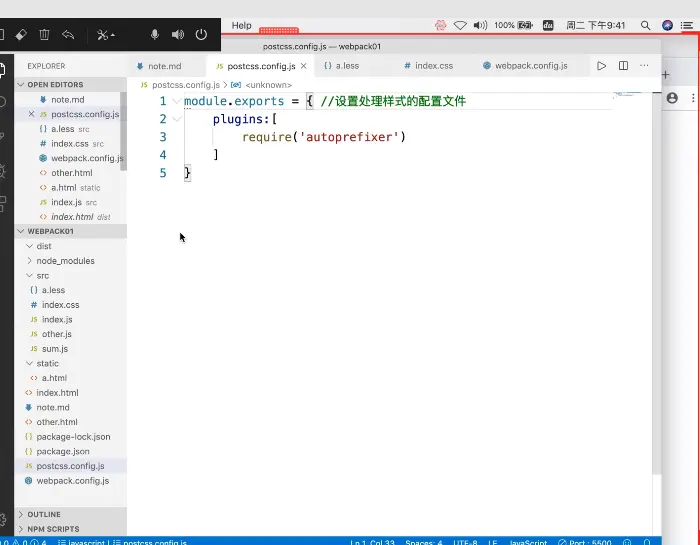Open note.md in project root tree

(71, 408)
